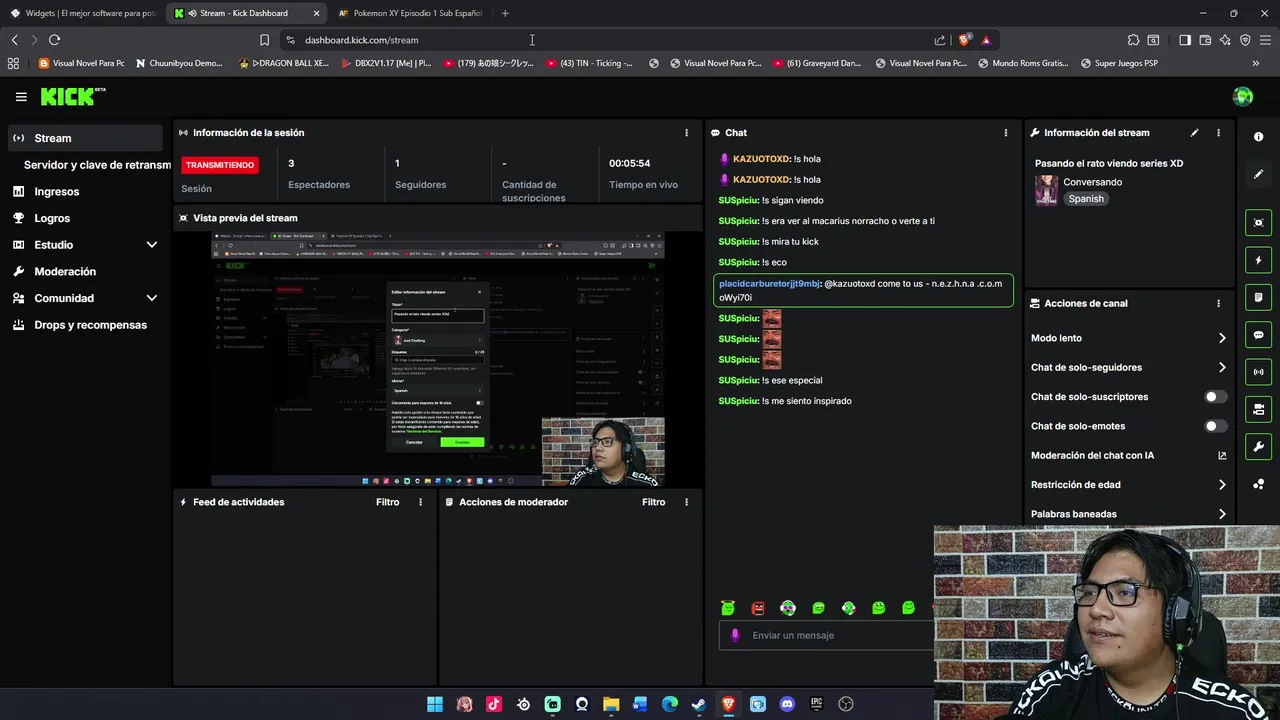The image size is (1280, 720).
Task: Expand the Comunidad sidebar section
Action: [152, 298]
